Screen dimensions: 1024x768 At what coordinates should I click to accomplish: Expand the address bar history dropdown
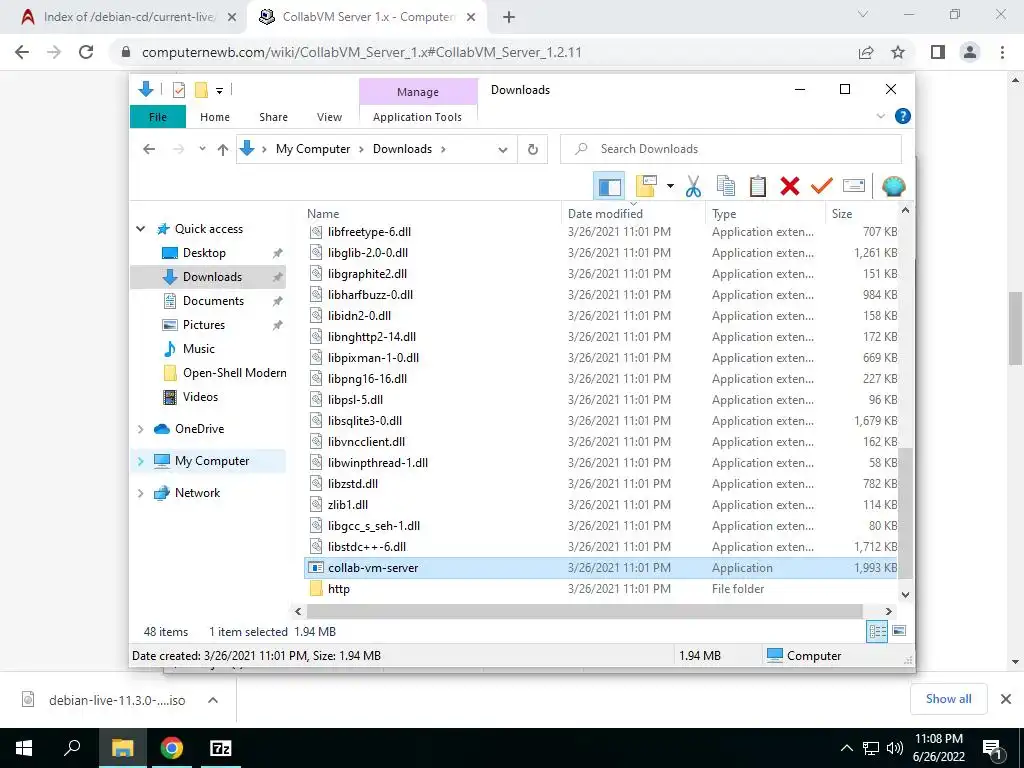pyautogui.click(x=503, y=150)
